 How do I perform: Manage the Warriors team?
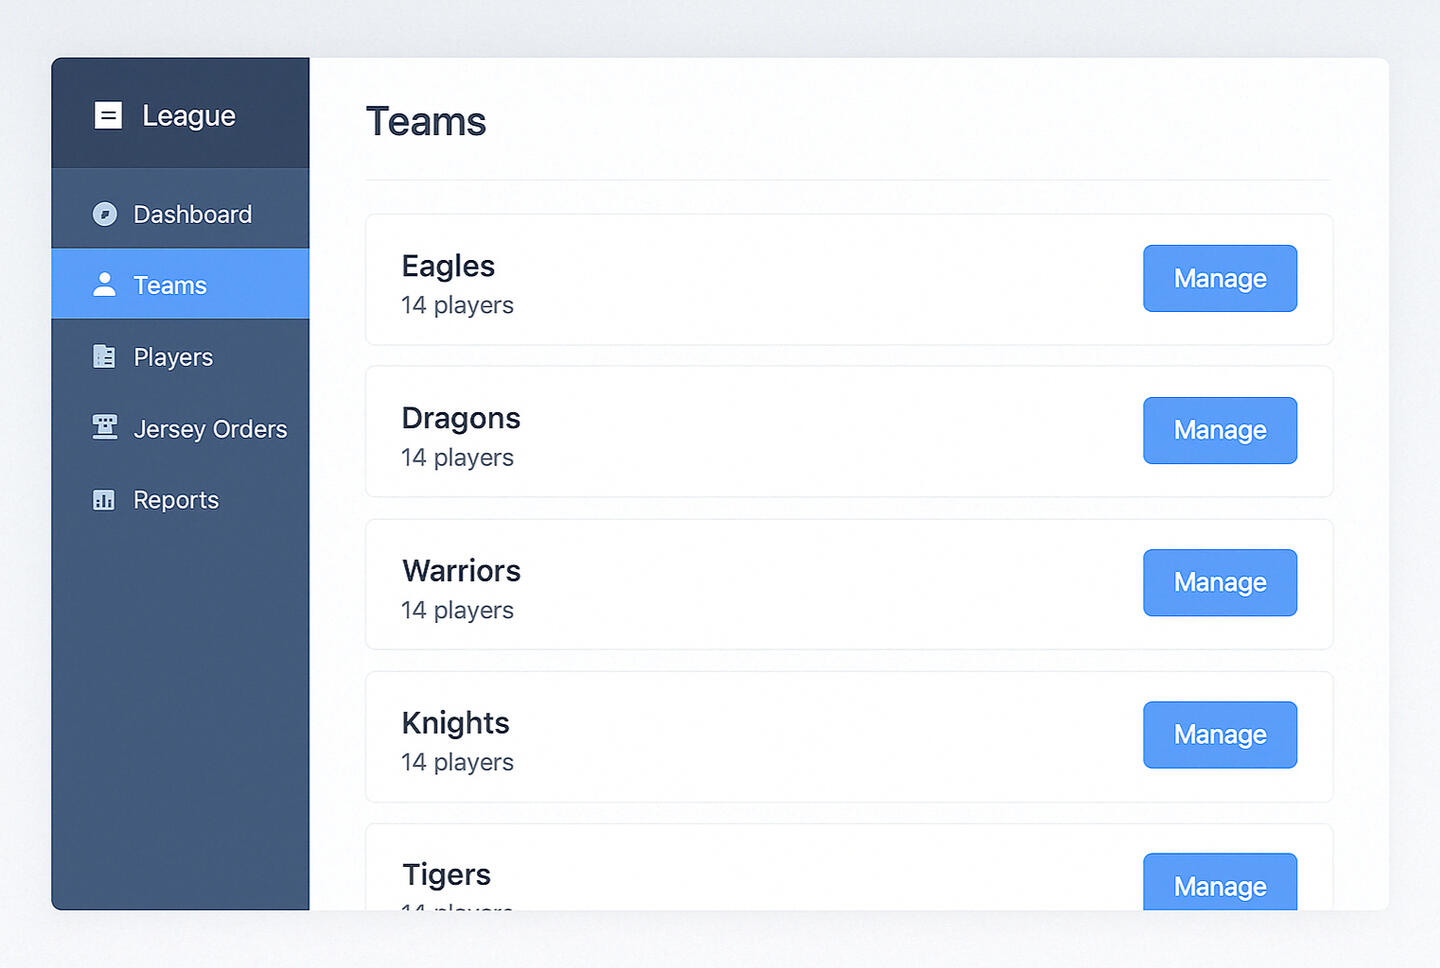1220,582
